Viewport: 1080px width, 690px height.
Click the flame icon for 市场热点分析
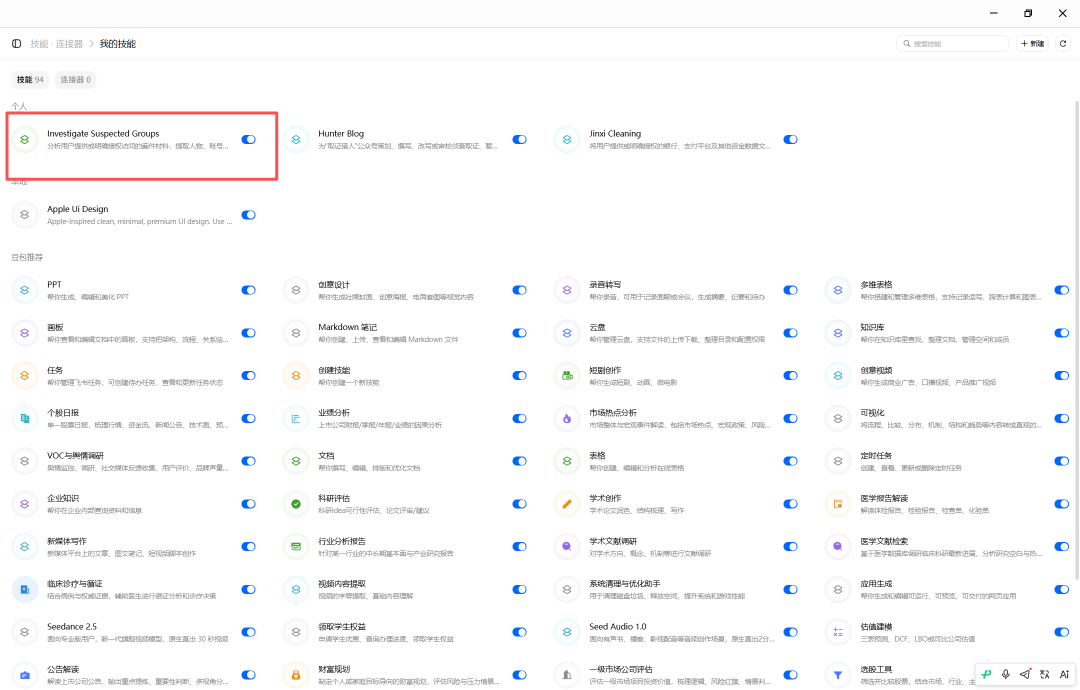click(567, 419)
